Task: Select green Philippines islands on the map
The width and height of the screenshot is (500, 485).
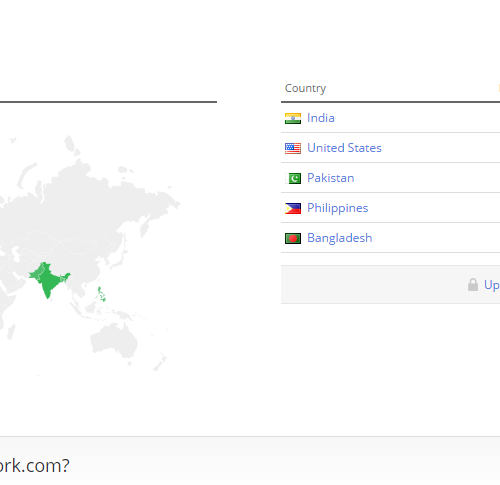Action: [101, 295]
